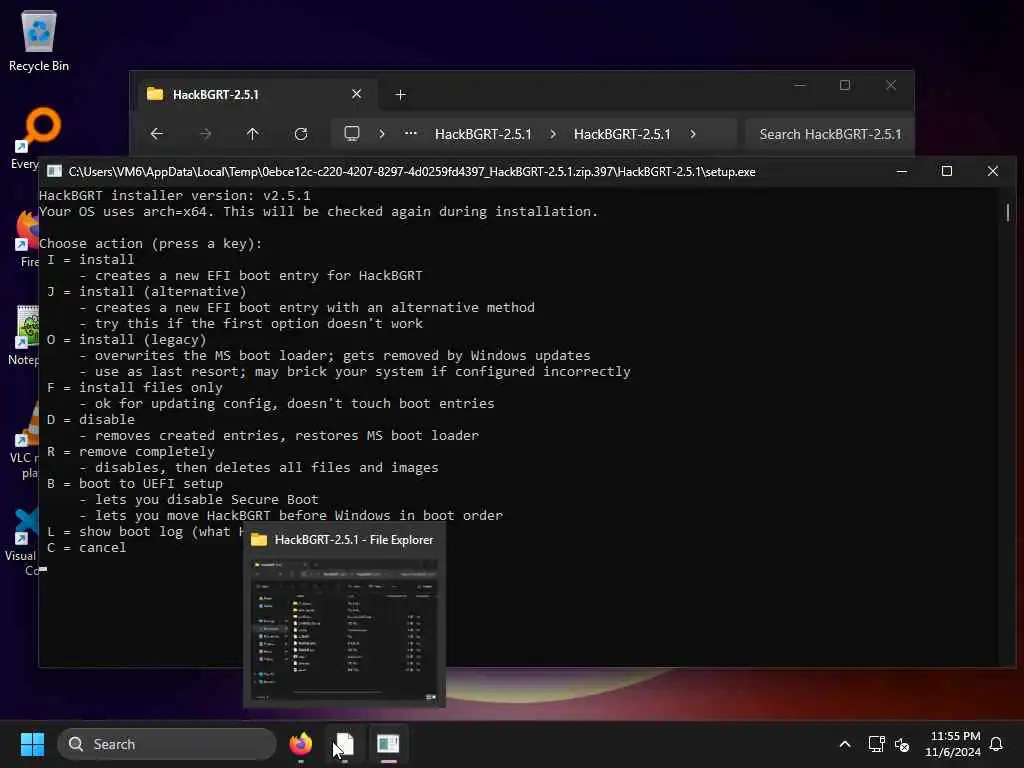Click the 'F = install files only' line

tap(135, 387)
